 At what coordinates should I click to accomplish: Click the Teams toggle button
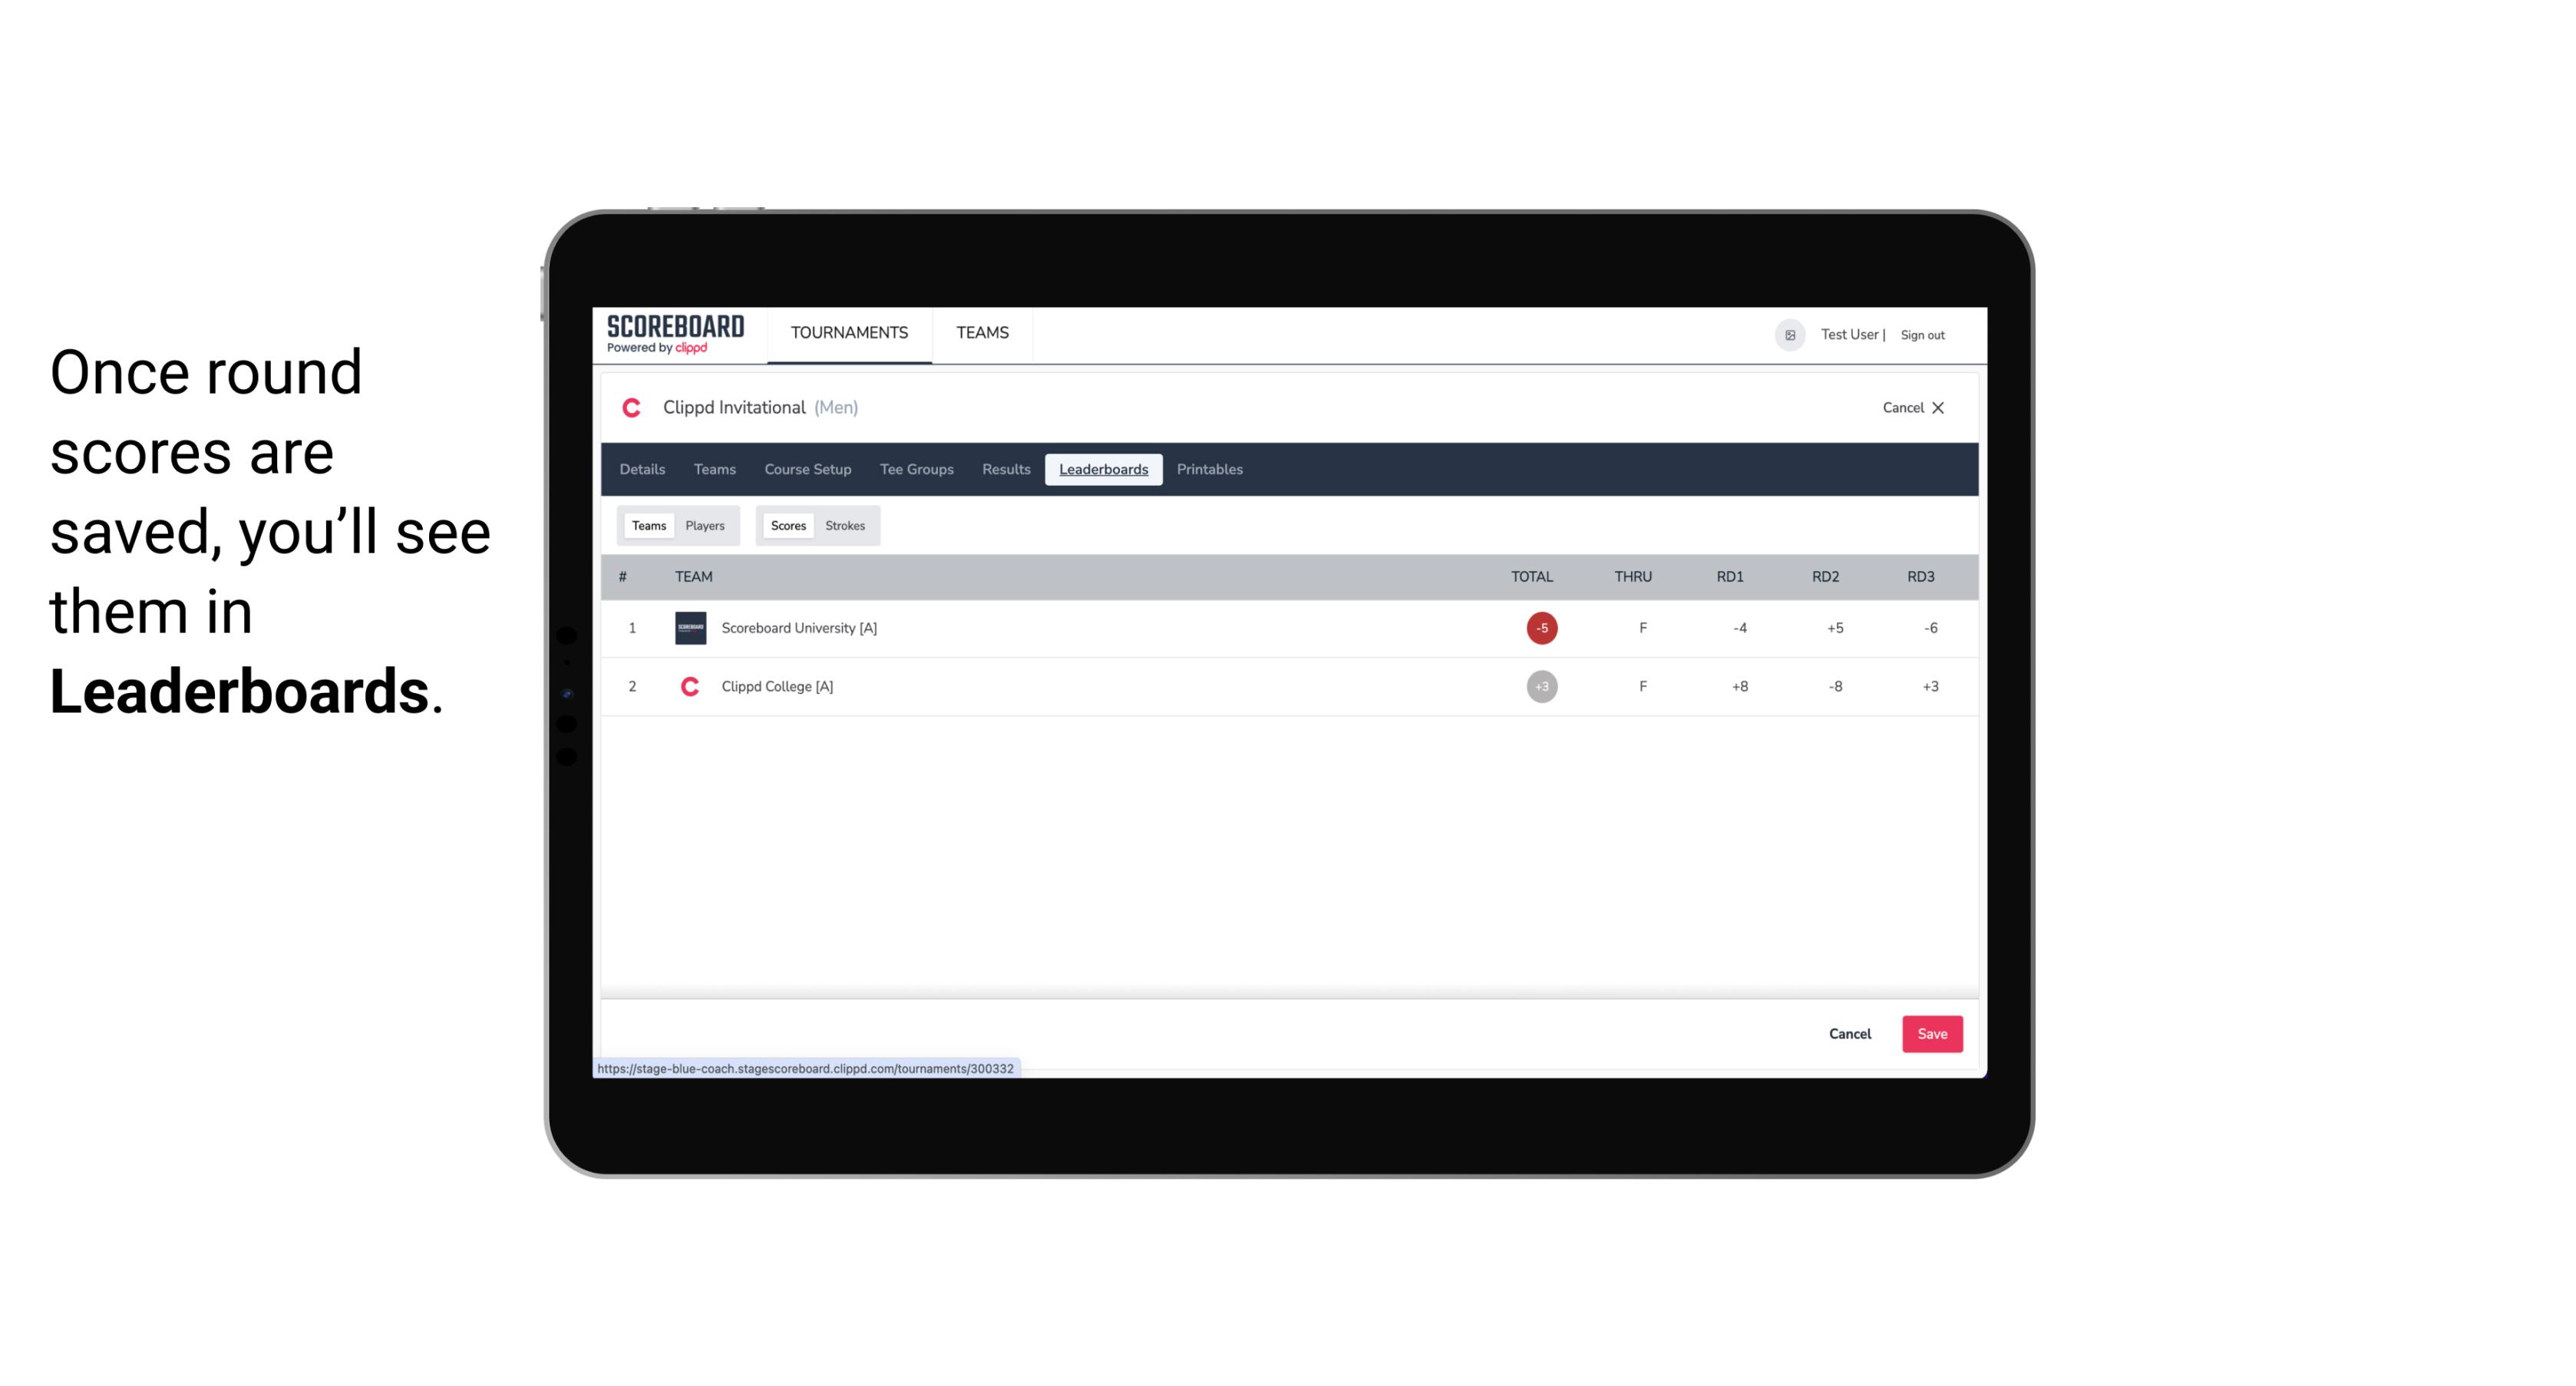[x=647, y=526]
